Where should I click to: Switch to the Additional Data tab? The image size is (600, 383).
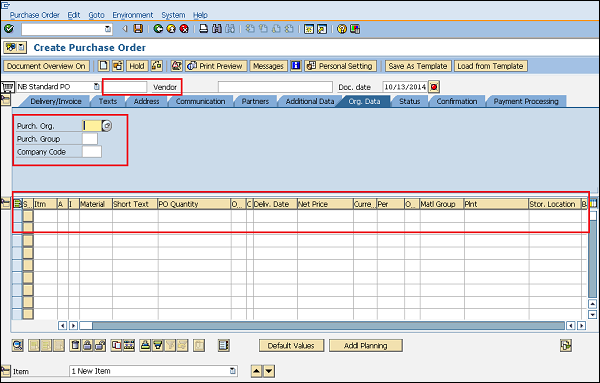pos(310,101)
